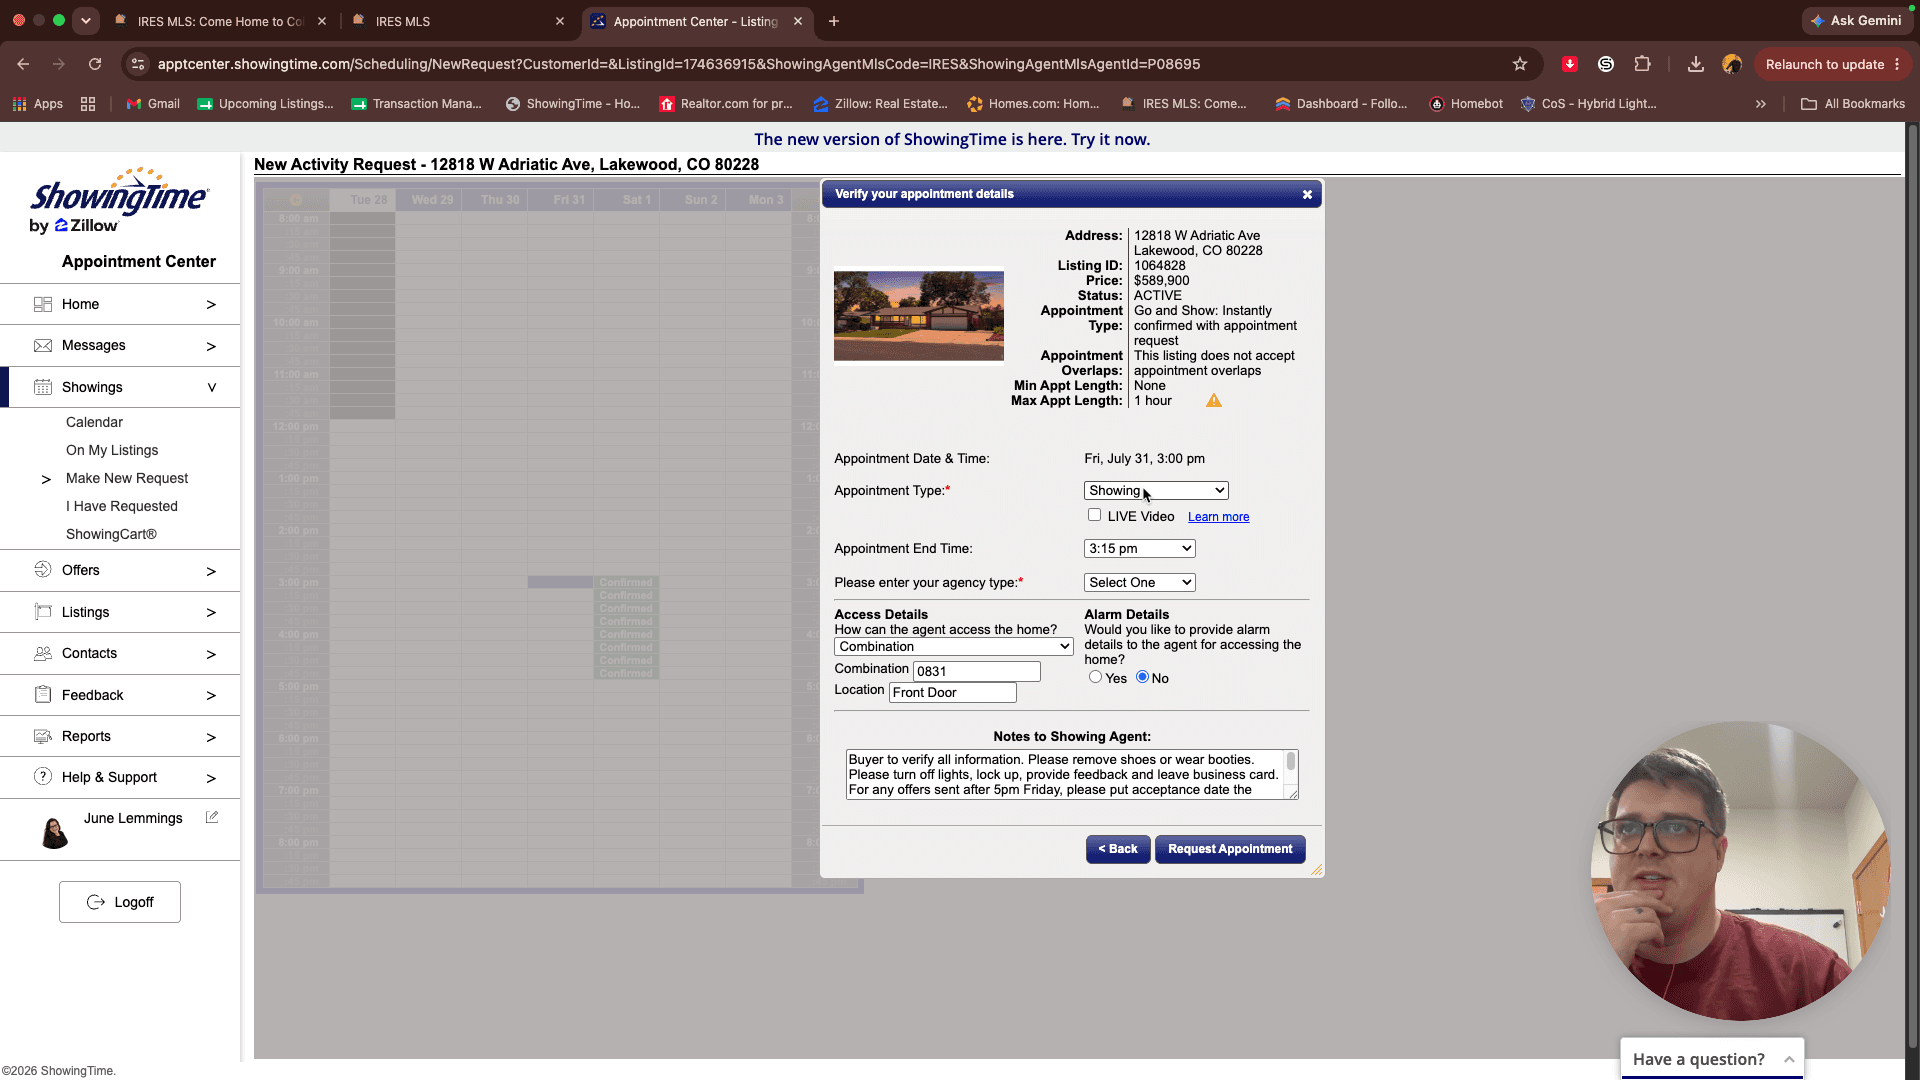Open I Have Requested submenu item
1920x1080 pixels.
(x=122, y=506)
